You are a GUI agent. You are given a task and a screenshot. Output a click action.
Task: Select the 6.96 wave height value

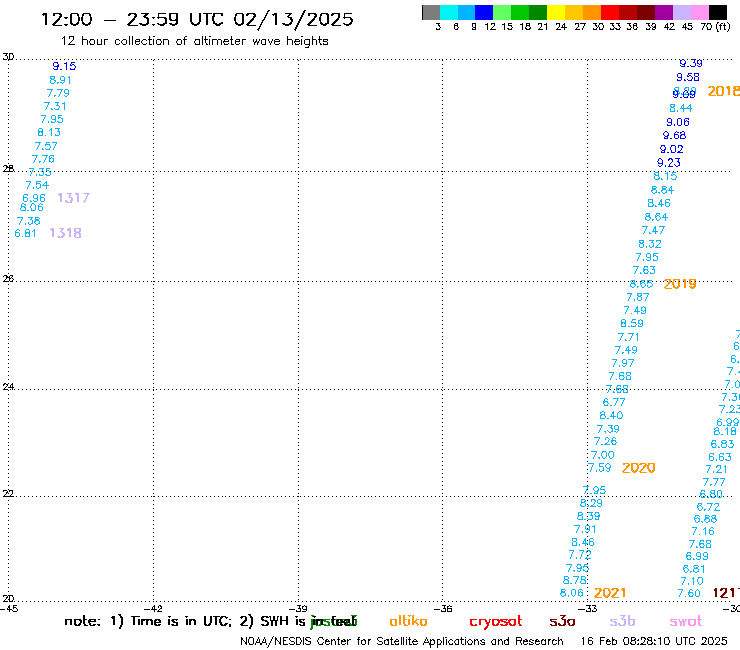pyautogui.click(x=34, y=198)
